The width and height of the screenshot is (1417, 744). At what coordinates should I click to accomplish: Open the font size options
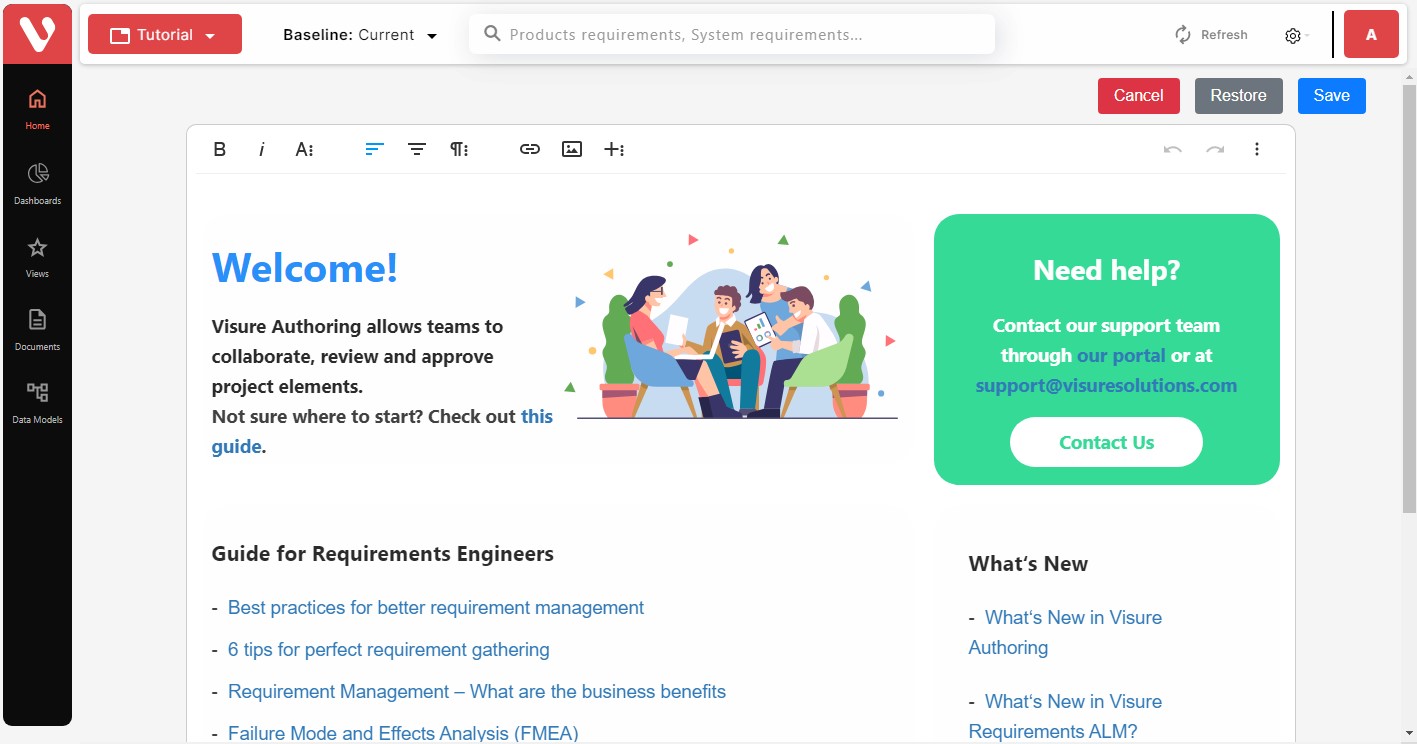pyautogui.click(x=304, y=149)
